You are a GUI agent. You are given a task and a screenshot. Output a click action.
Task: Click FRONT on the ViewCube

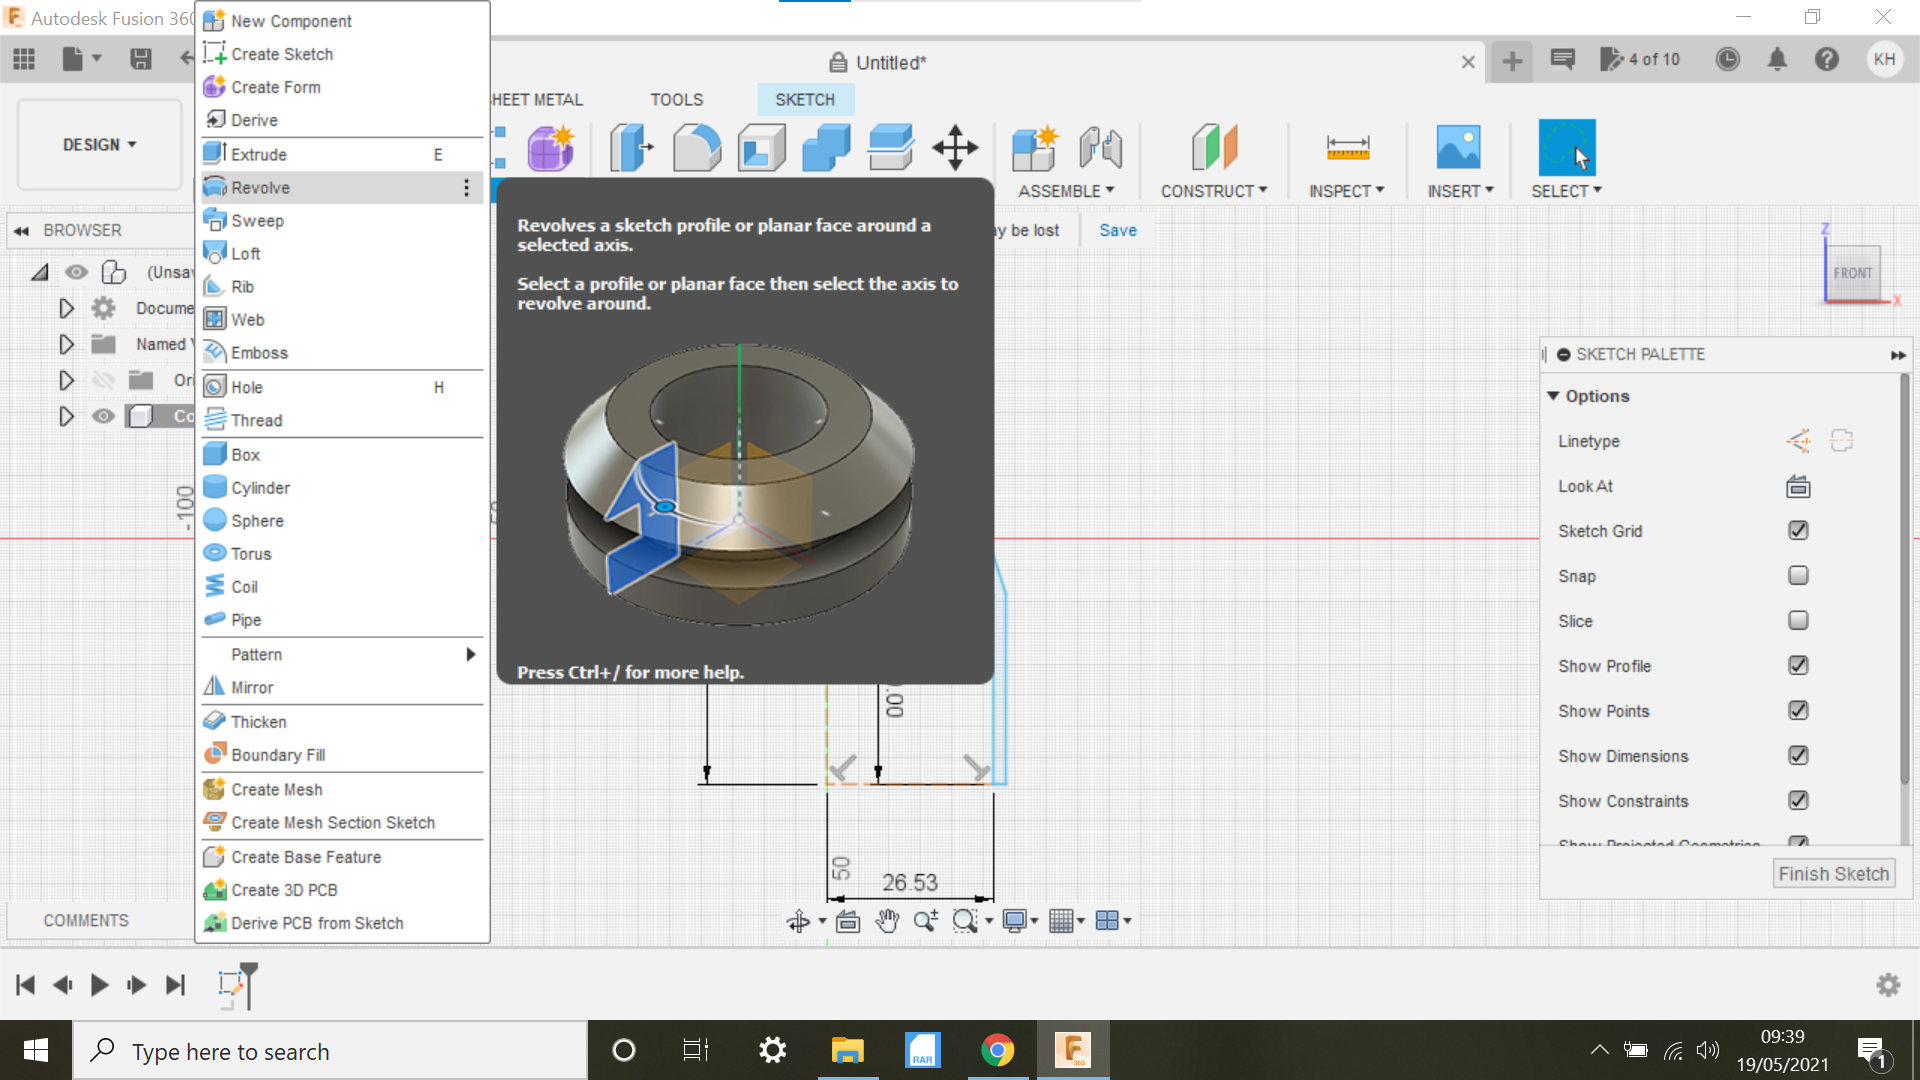1853,272
